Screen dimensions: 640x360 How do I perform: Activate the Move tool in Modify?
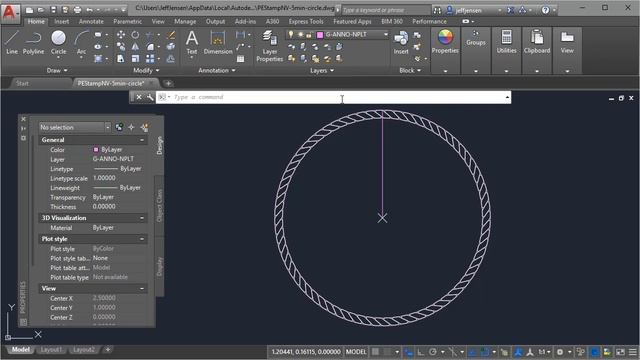click(121, 35)
